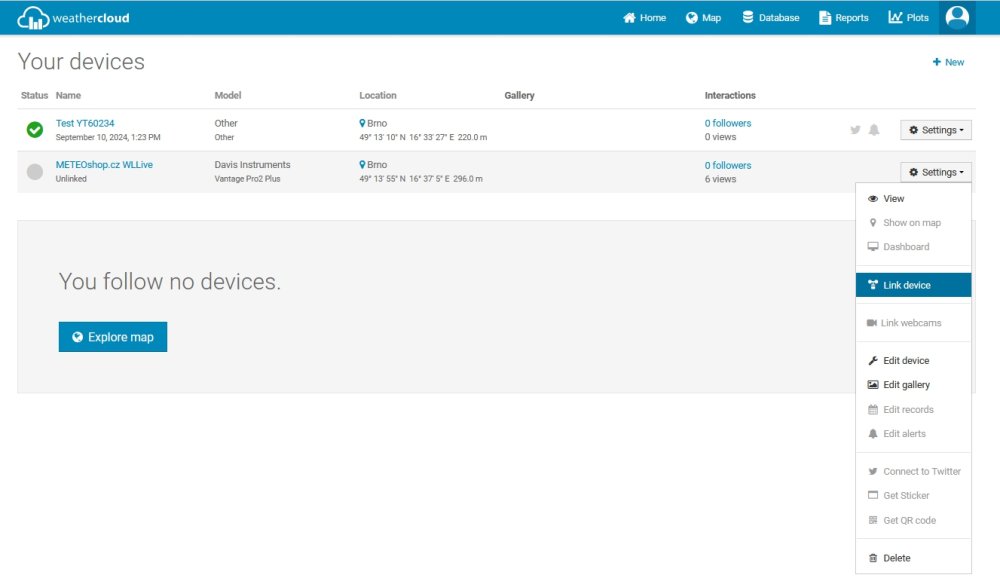This screenshot has height=581, width=1000.
Task: Click the grey status circle for METEOshop.cz
Action: point(35,172)
